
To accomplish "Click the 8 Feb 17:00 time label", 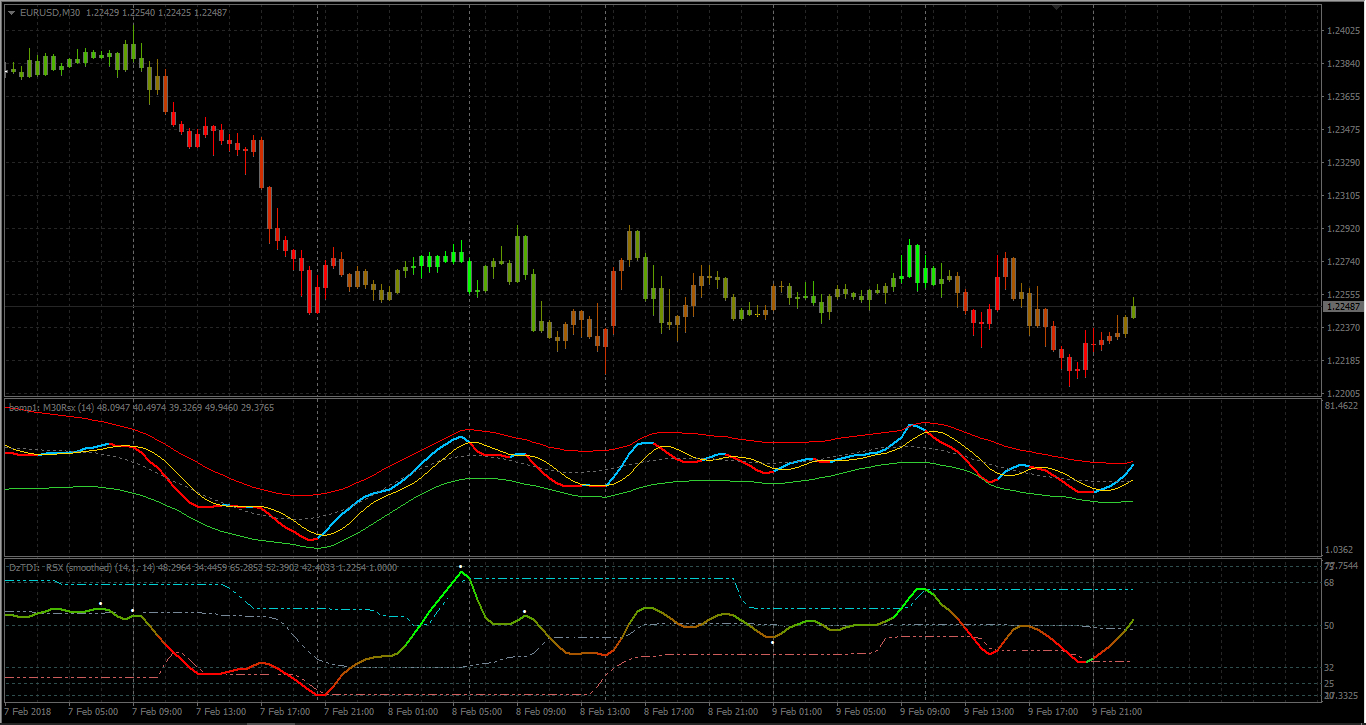I will [670, 712].
